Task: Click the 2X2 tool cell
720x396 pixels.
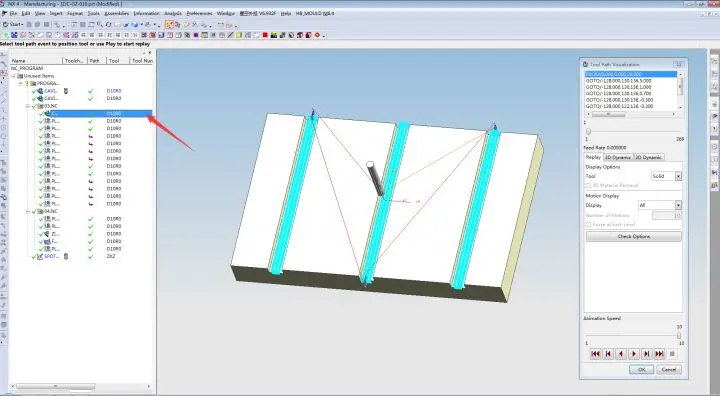Action: pyautogui.click(x=111, y=256)
